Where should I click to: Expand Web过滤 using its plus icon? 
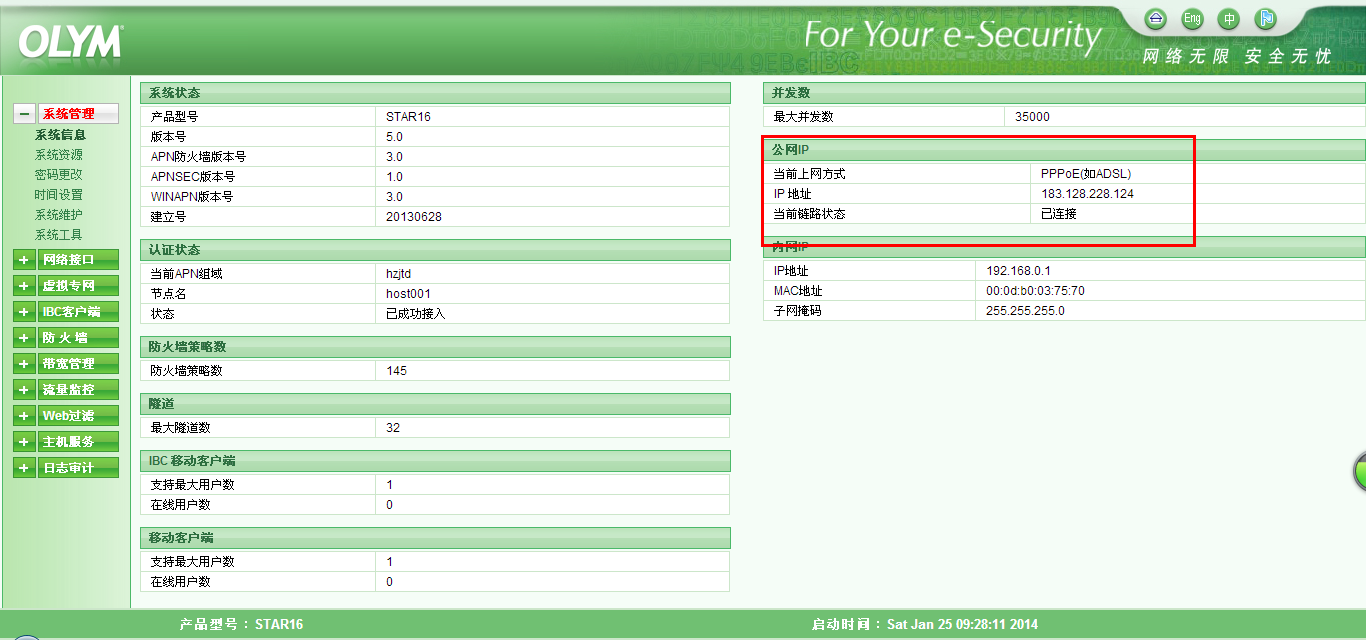pyautogui.click(x=24, y=416)
